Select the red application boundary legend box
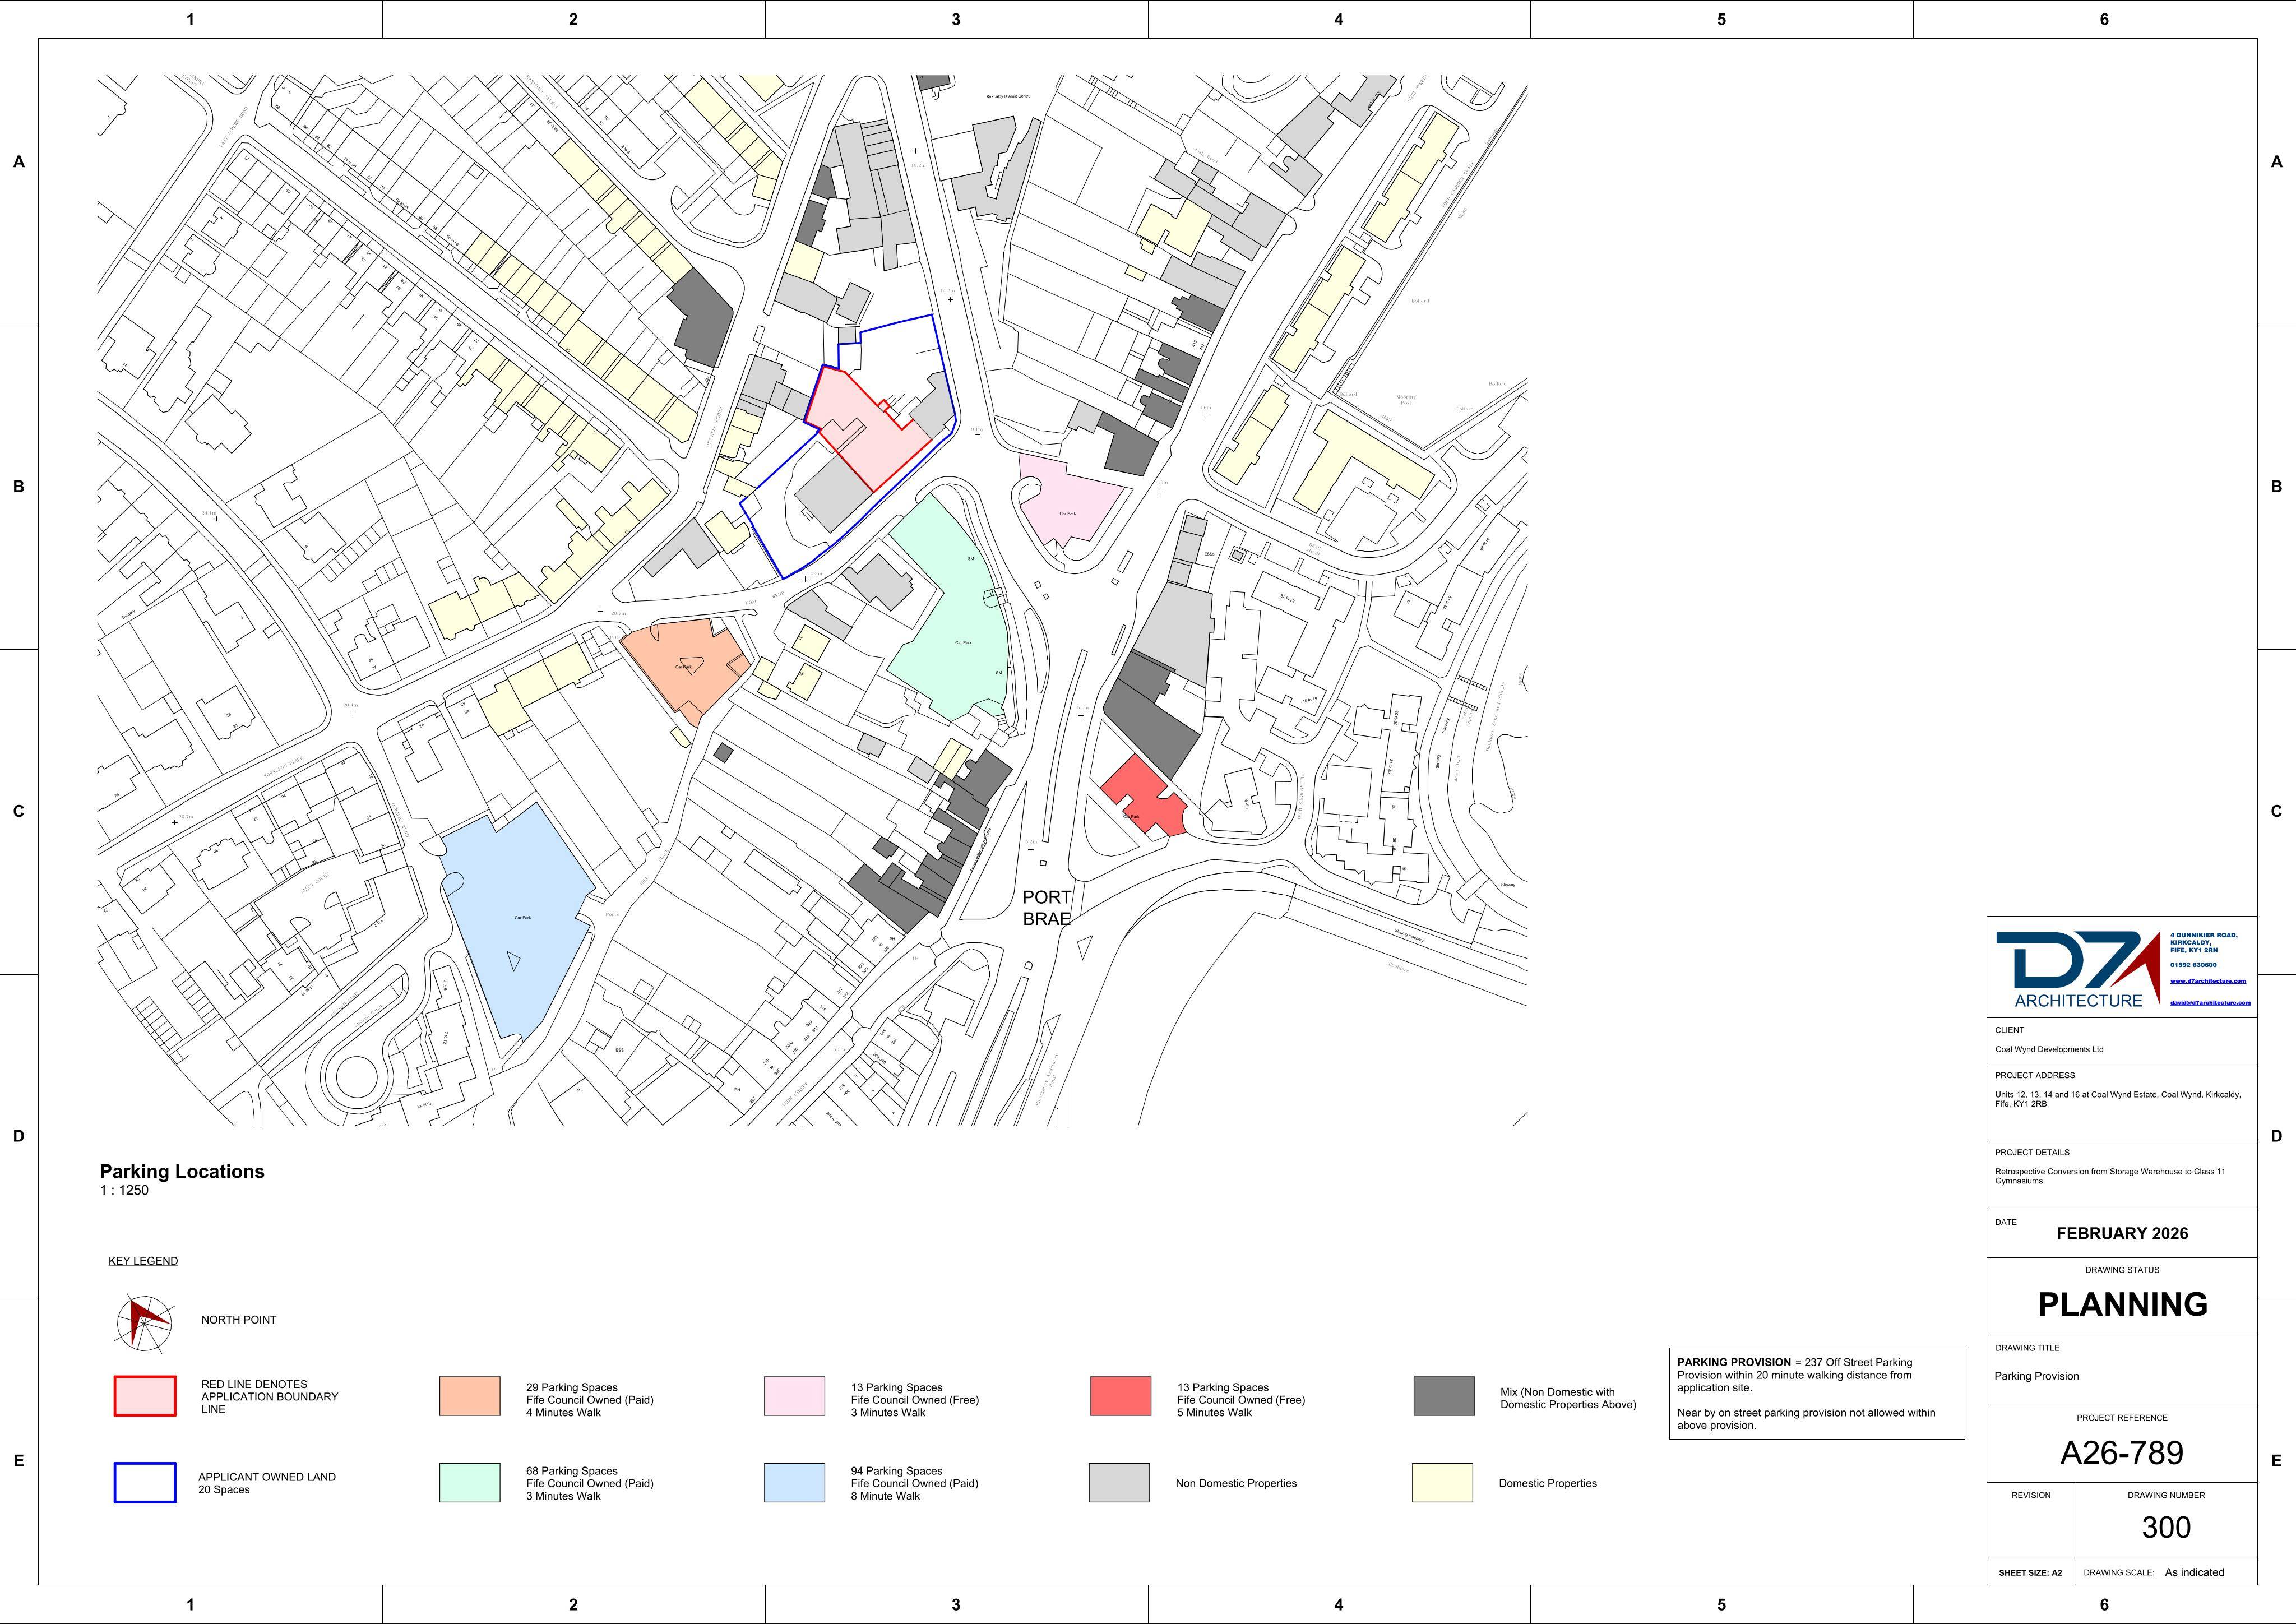 [x=145, y=1396]
